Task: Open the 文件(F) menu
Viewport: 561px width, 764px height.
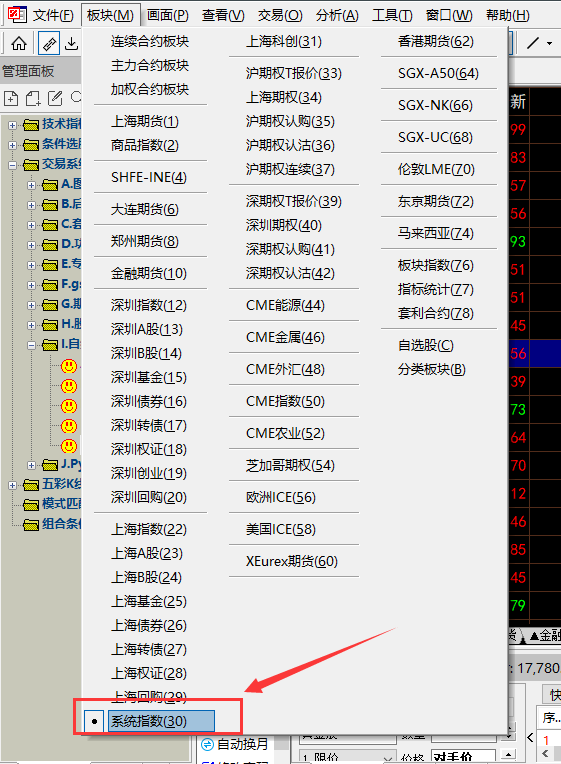Action: 53,15
